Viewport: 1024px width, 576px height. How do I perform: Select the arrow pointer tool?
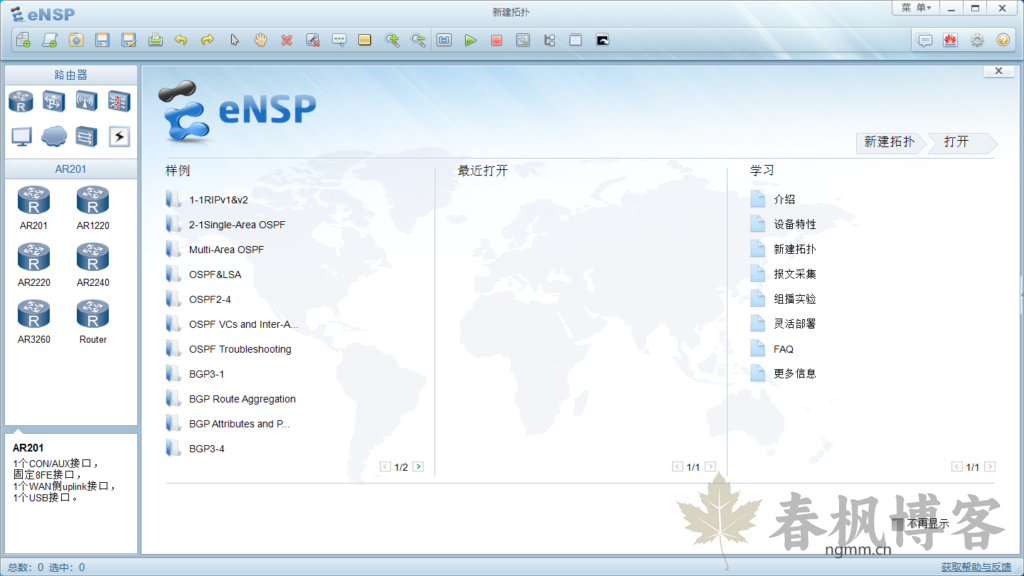234,40
